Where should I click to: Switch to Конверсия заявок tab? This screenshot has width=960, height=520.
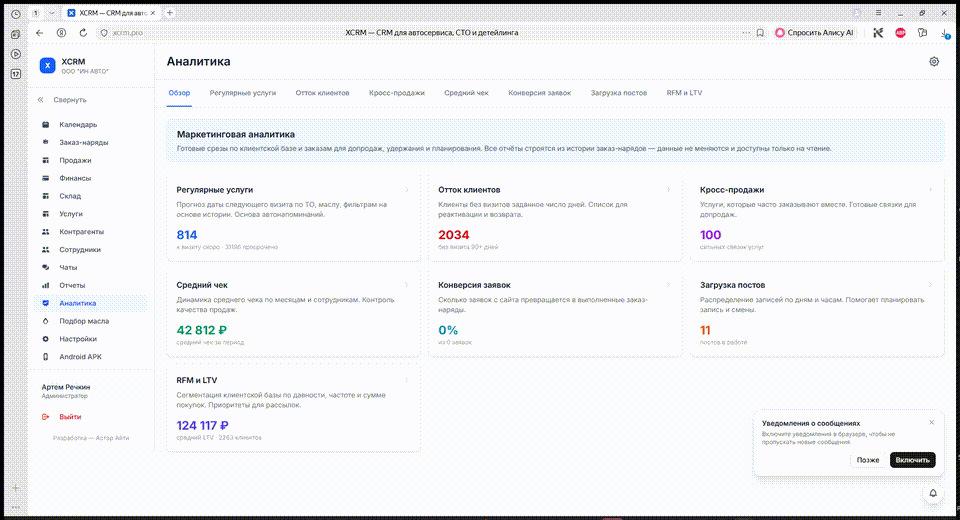pyautogui.click(x=539, y=93)
